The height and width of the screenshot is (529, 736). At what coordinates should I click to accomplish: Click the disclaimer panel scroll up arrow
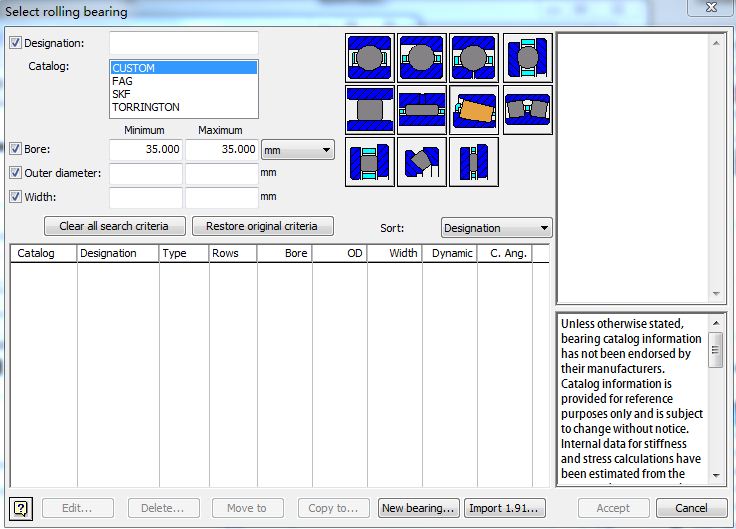[x=716, y=323]
